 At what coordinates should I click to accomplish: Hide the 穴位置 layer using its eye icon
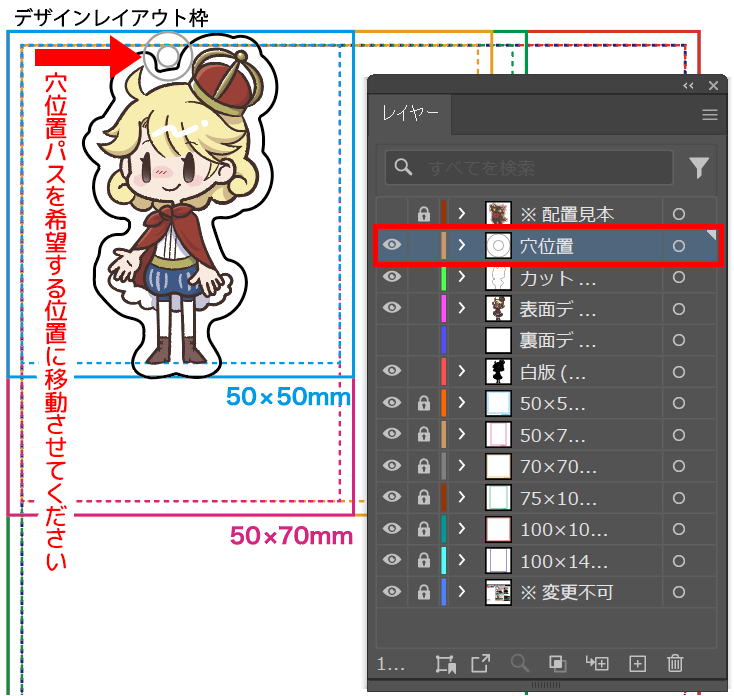coord(391,245)
